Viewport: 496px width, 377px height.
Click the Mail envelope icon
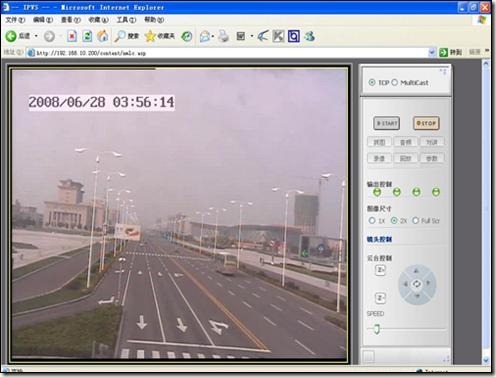click(x=204, y=36)
